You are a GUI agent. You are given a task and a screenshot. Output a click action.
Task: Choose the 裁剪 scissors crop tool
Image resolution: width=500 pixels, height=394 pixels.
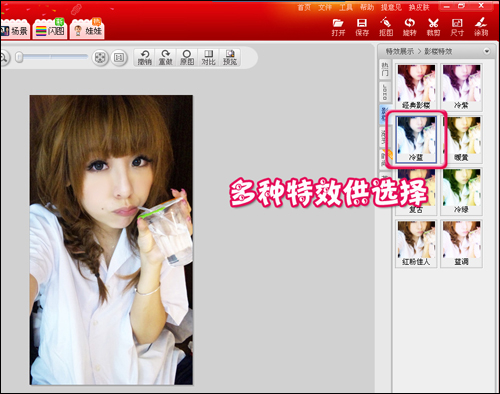coord(433,27)
